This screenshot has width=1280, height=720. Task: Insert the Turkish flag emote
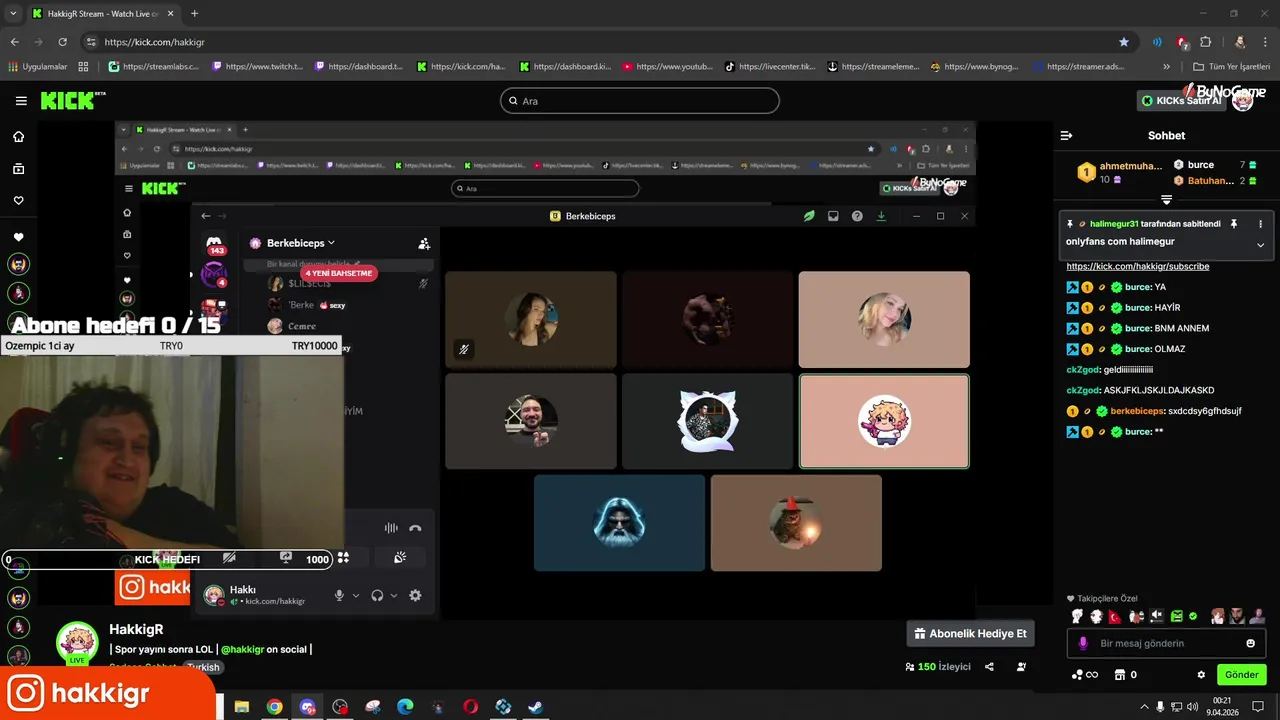tap(1116, 617)
